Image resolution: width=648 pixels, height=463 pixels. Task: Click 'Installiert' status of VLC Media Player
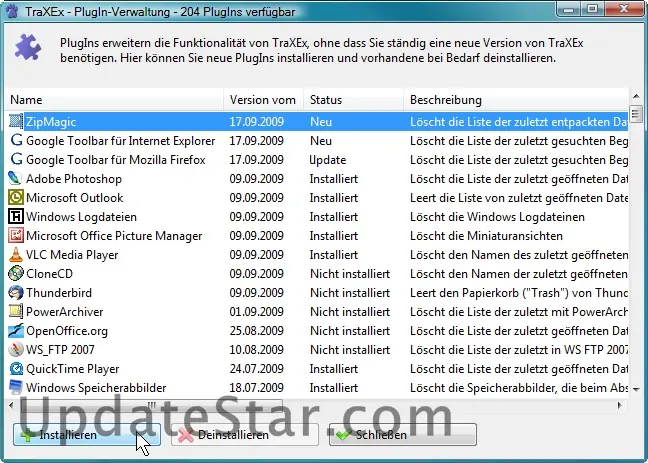tap(334, 255)
